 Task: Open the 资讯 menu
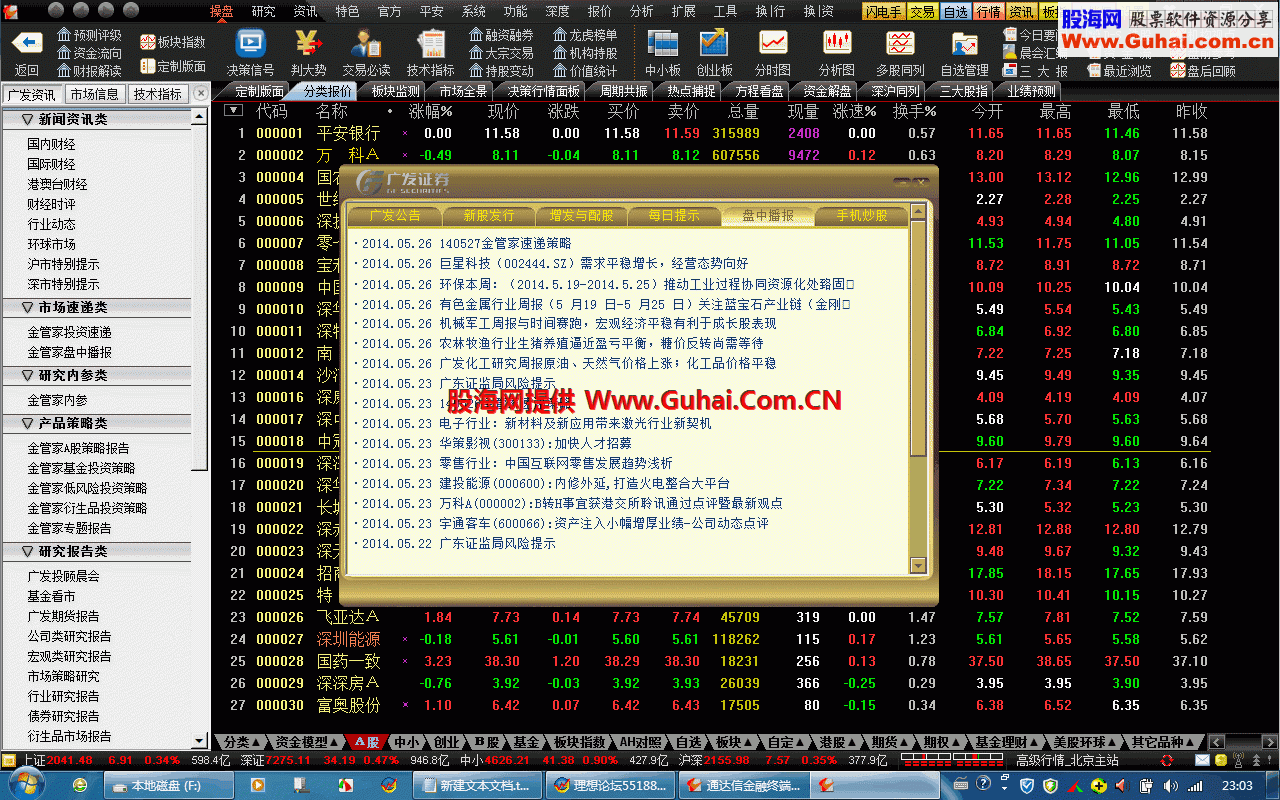click(x=305, y=11)
